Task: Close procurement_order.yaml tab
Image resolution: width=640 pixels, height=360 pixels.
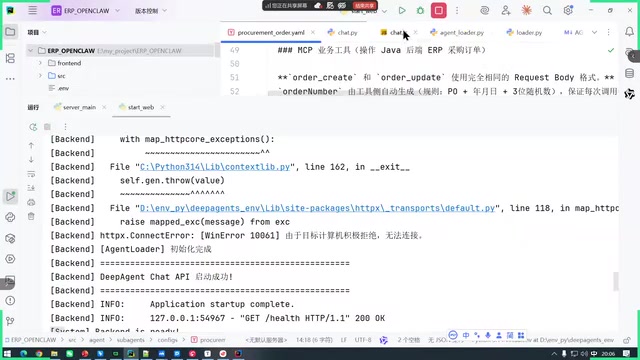Action: [313, 32]
